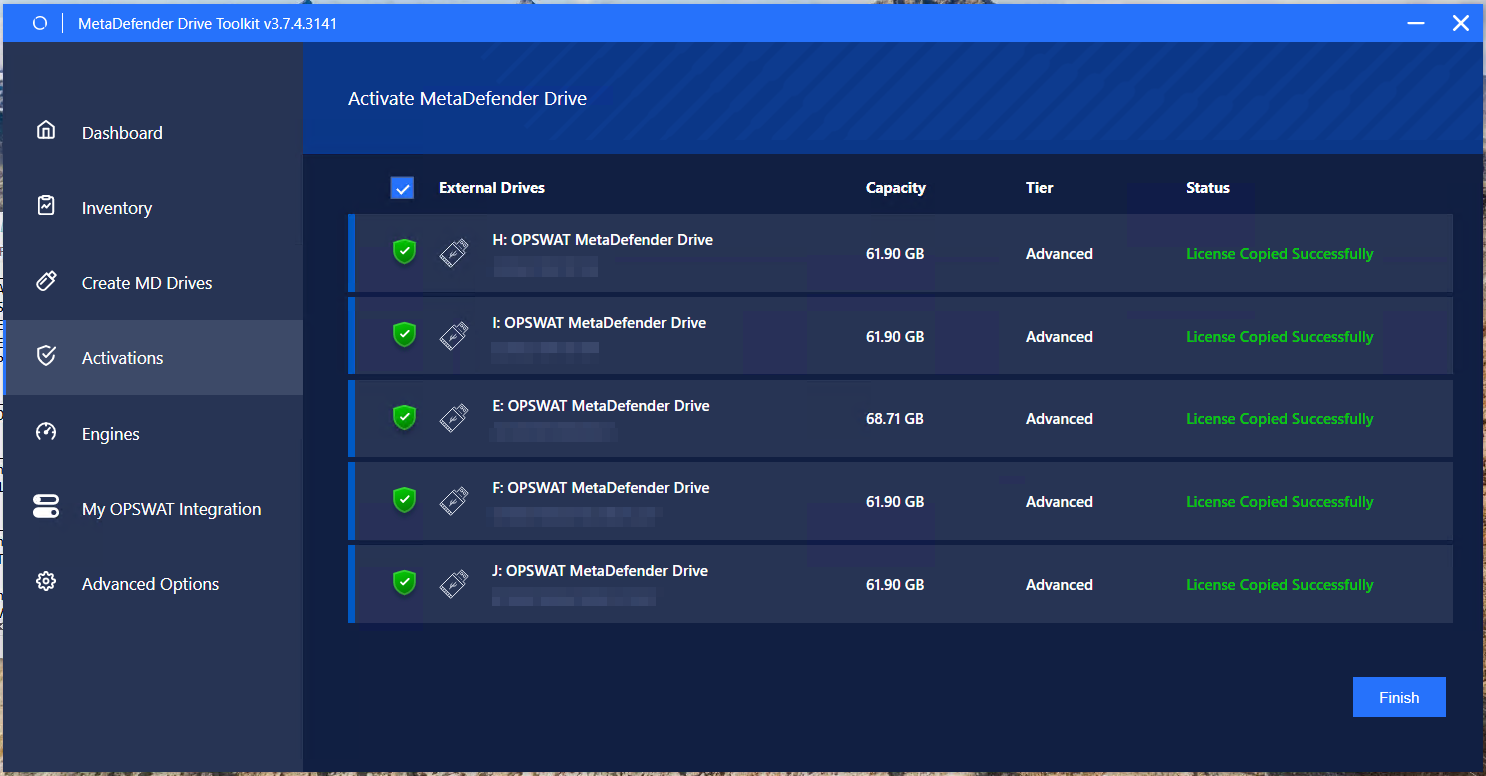Click the USB drive icon for I:
Image resolution: width=1486 pixels, height=776 pixels.
point(454,337)
